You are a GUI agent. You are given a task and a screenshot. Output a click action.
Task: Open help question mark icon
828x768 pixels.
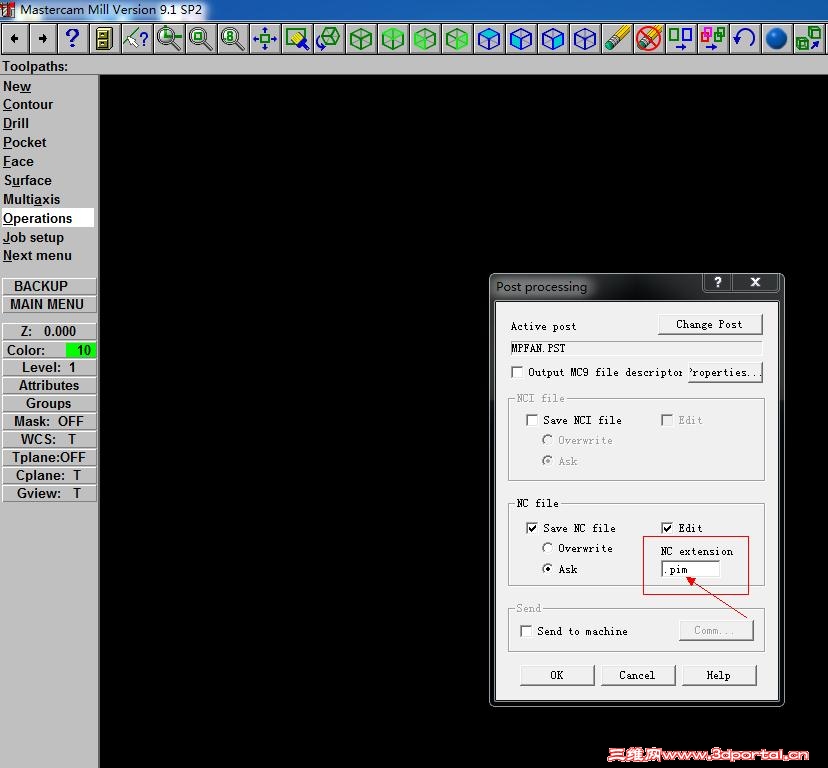[72, 39]
